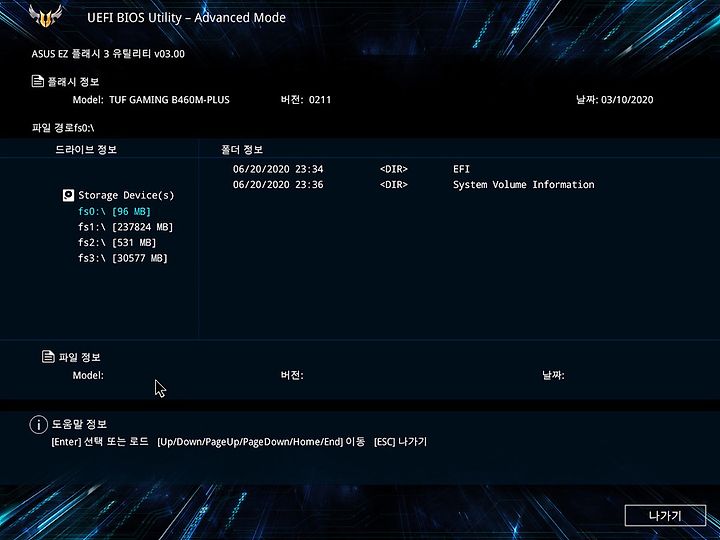
Task: Select drive fs0:\ [96 MB]
Action: tap(114, 211)
